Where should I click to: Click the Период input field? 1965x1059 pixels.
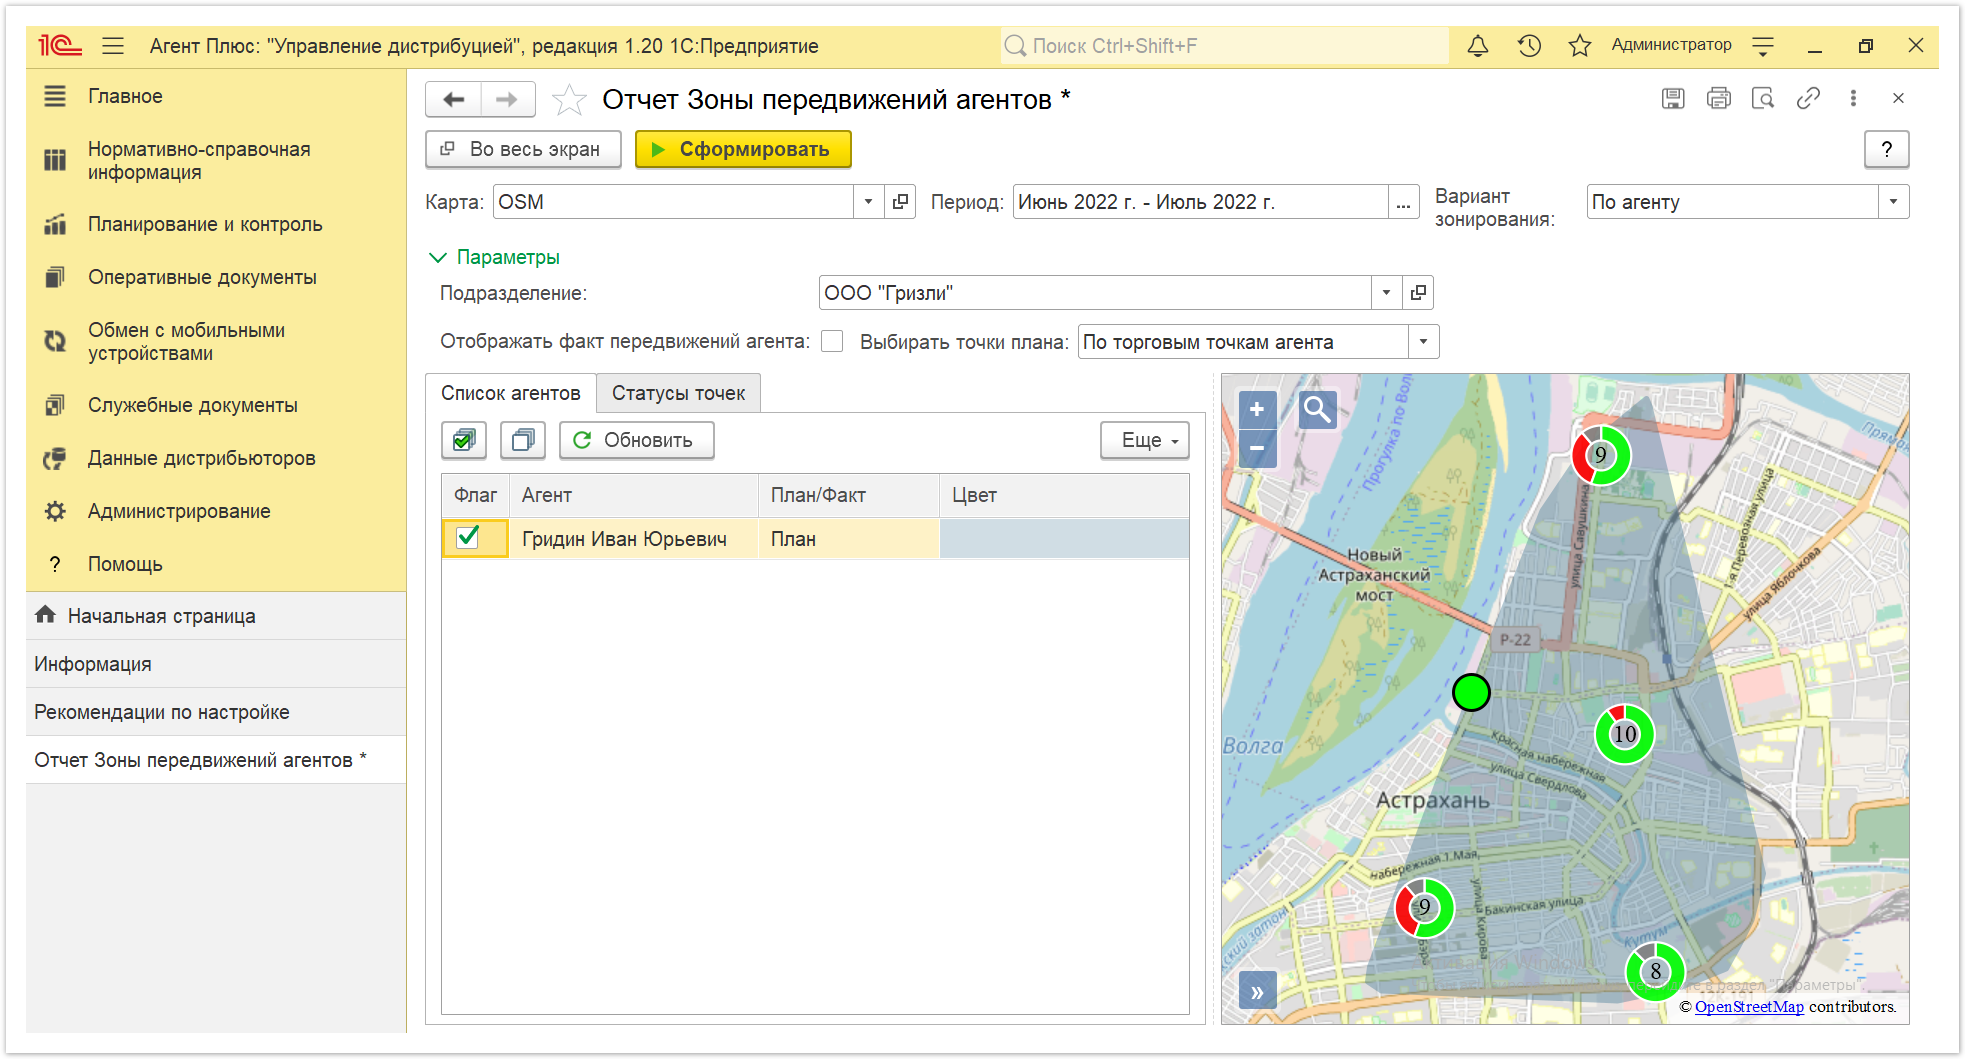coord(1200,202)
